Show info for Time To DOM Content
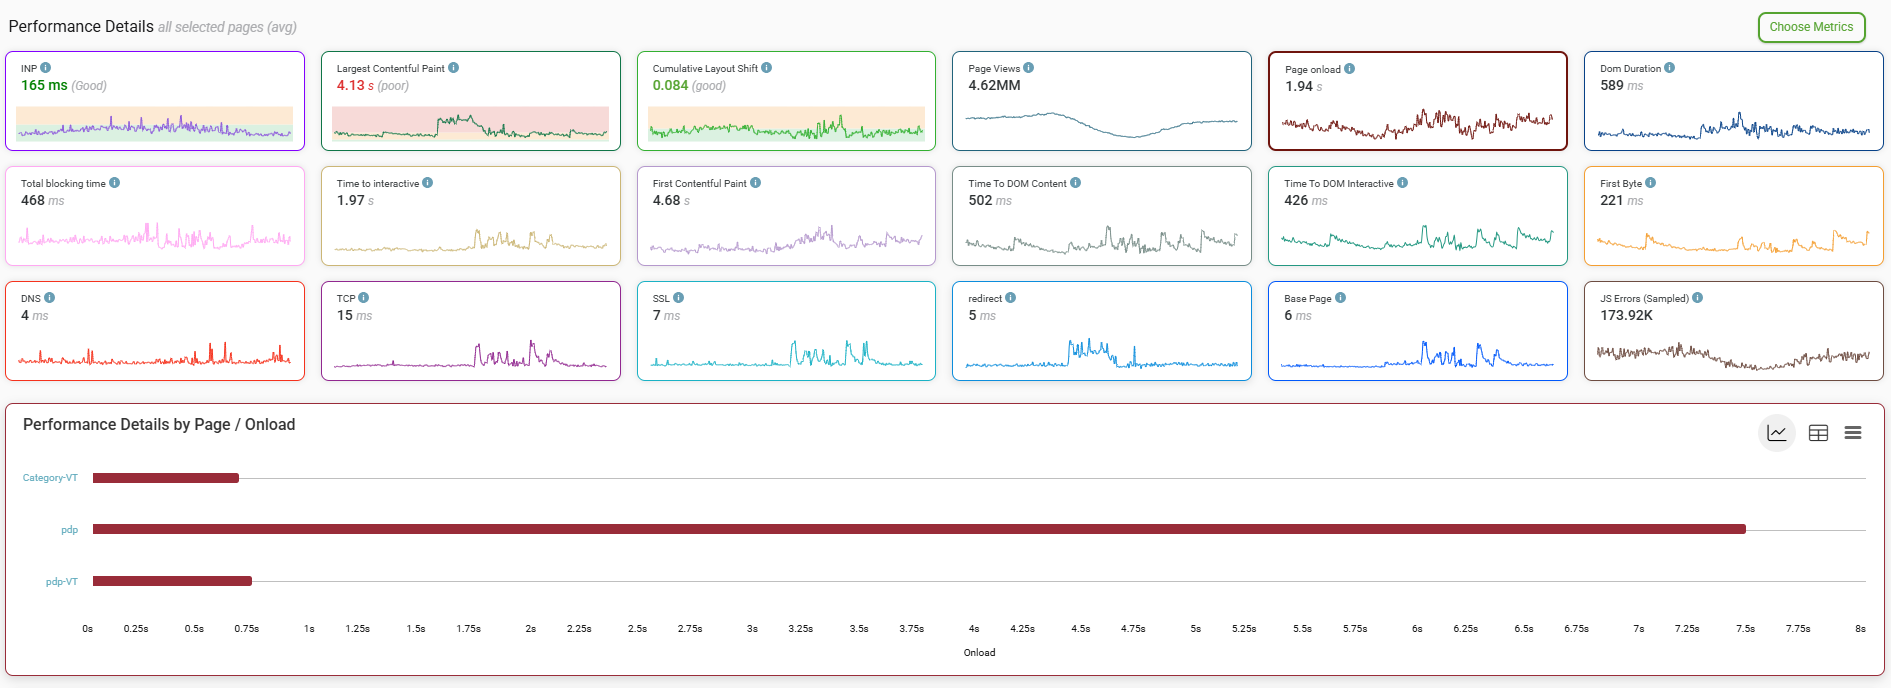Viewport: 1891px width, 688px height. coord(1076,183)
